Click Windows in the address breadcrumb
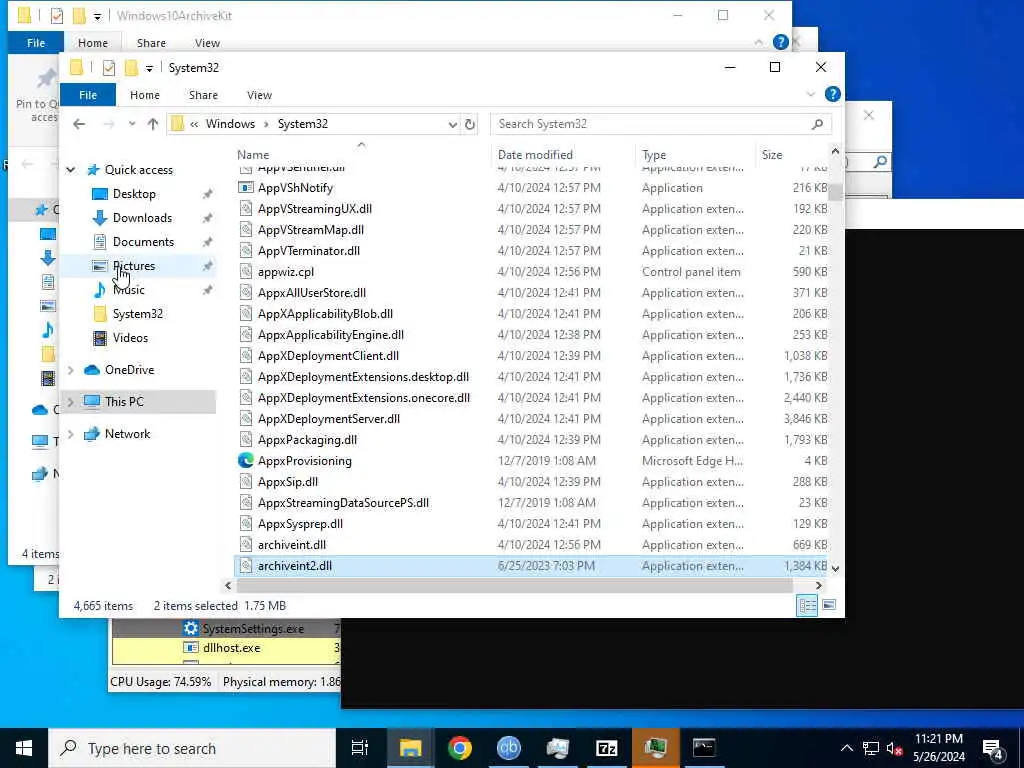 click(230, 124)
